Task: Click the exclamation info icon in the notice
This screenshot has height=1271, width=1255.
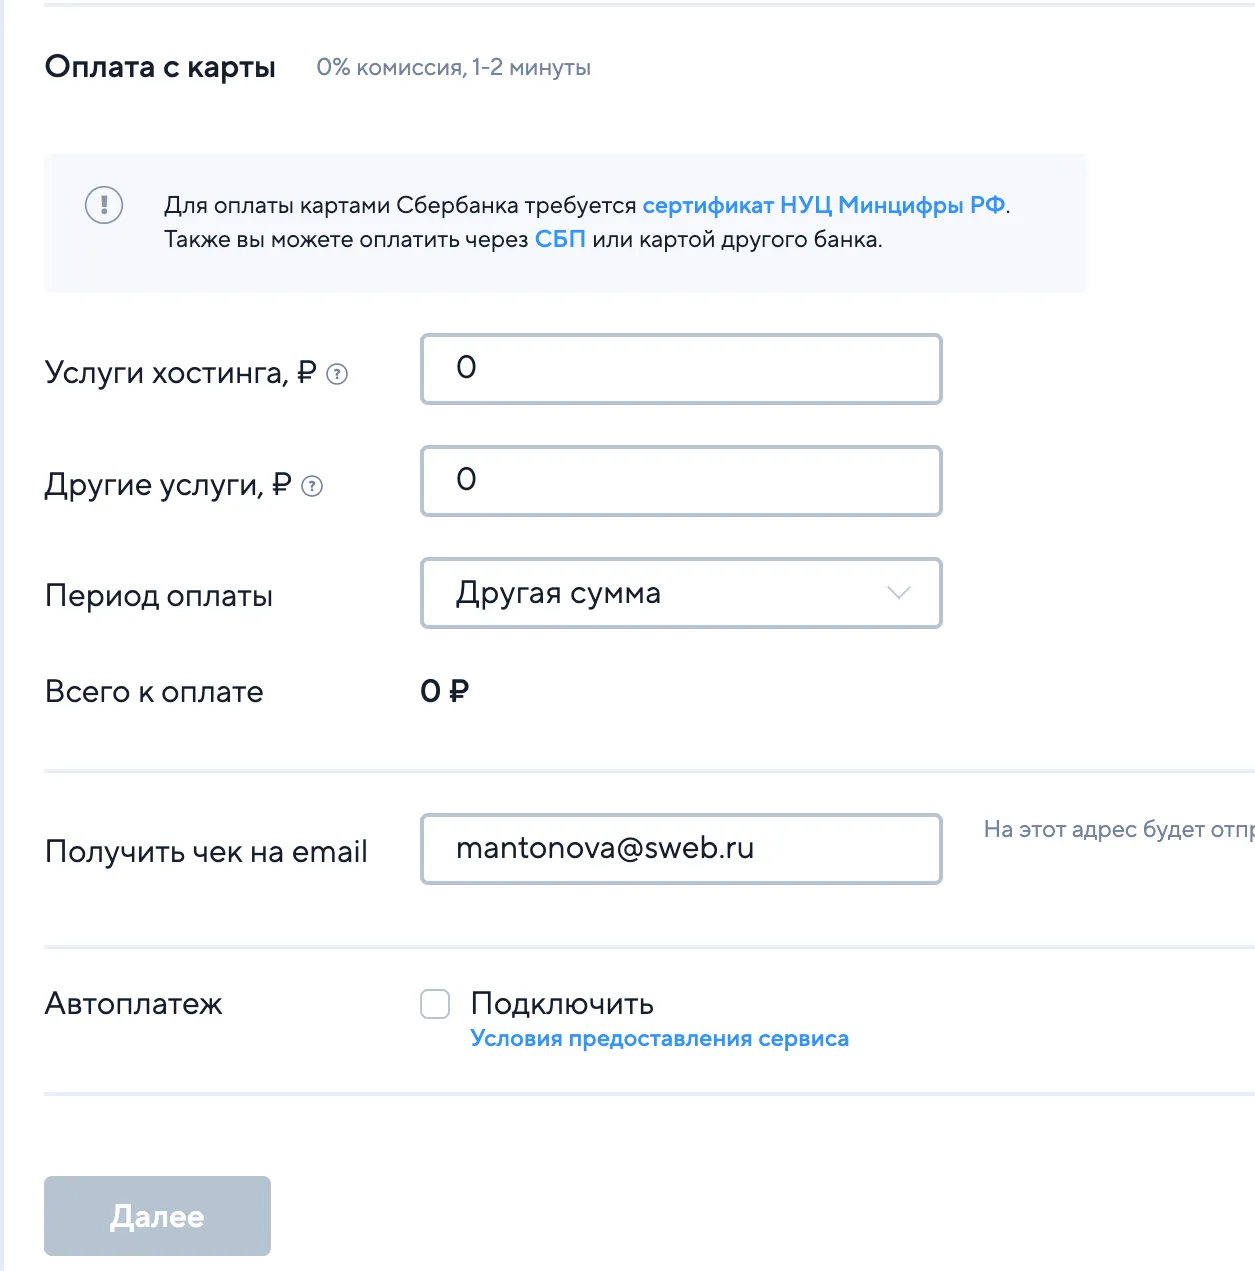Action: [104, 205]
